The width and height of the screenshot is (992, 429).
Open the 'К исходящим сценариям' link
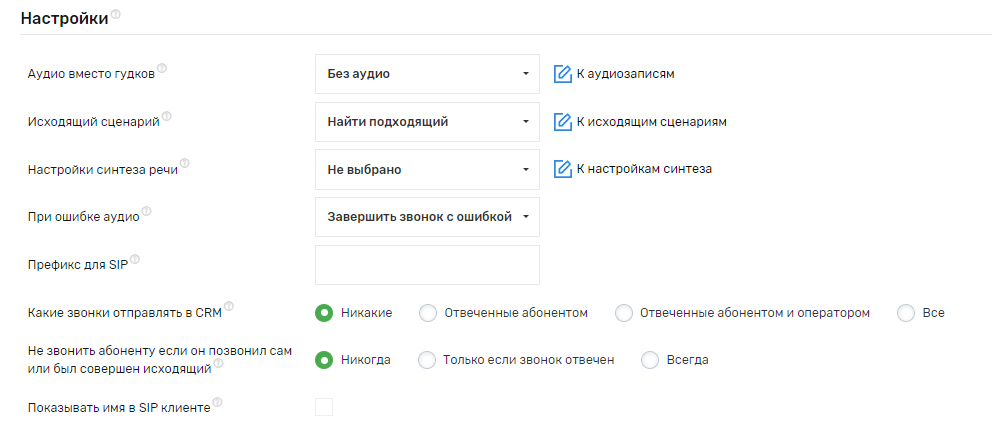point(651,122)
